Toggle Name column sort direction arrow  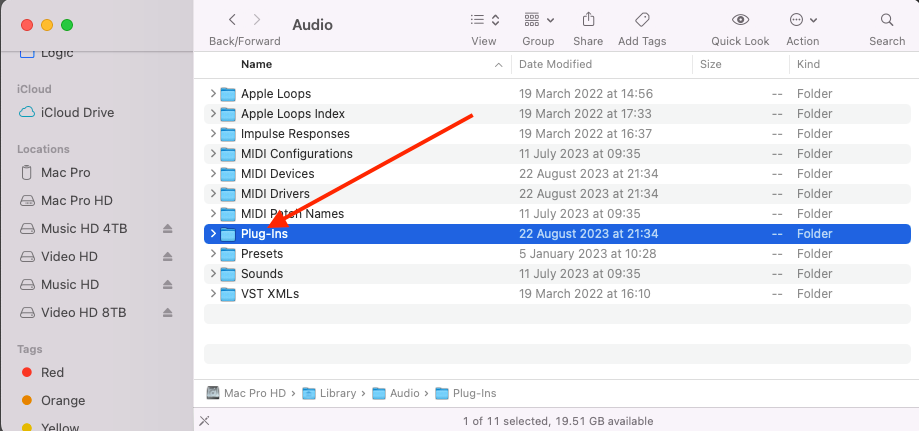[499, 65]
